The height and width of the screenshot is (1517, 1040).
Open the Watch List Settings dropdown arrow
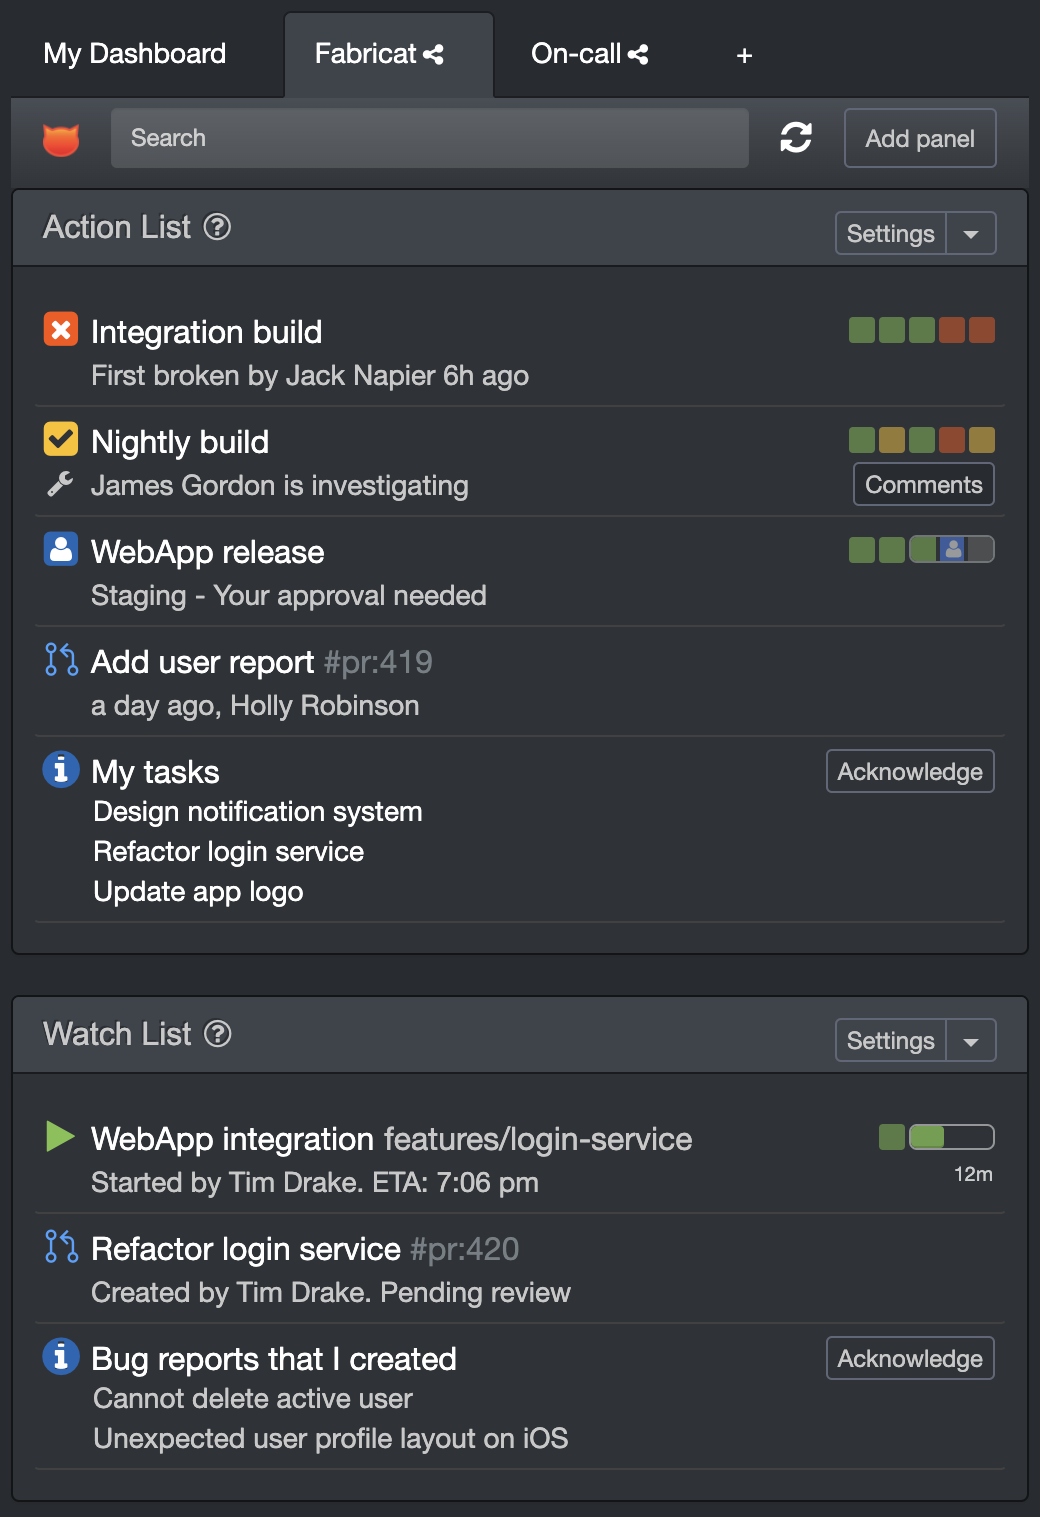coord(971,1040)
